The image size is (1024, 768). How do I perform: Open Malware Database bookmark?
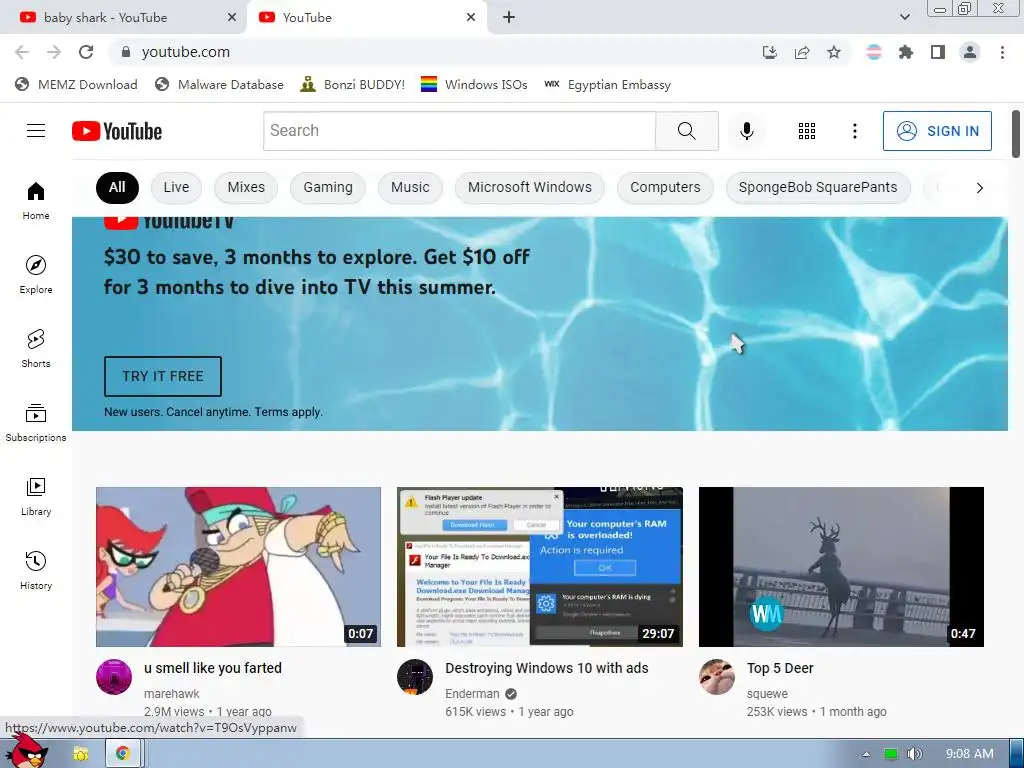click(219, 84)
